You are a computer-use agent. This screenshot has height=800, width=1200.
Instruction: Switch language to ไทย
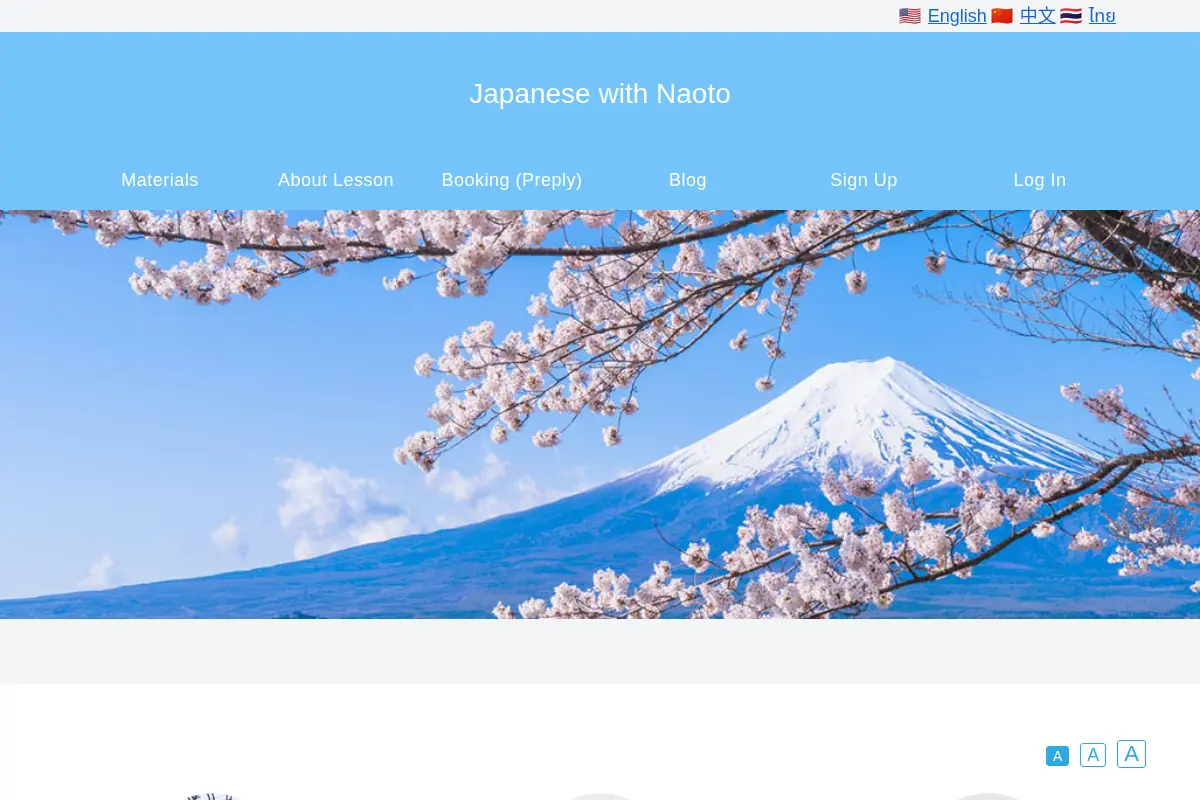click(1102, 16)
